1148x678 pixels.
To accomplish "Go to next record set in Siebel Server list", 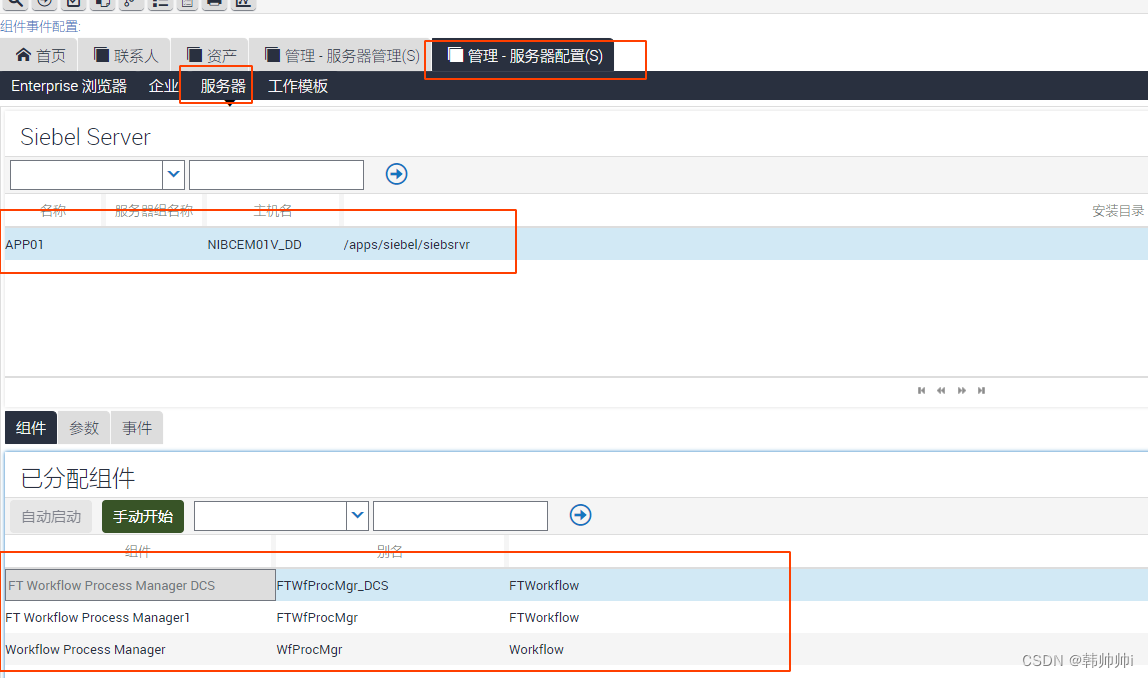I will [961, 390].
